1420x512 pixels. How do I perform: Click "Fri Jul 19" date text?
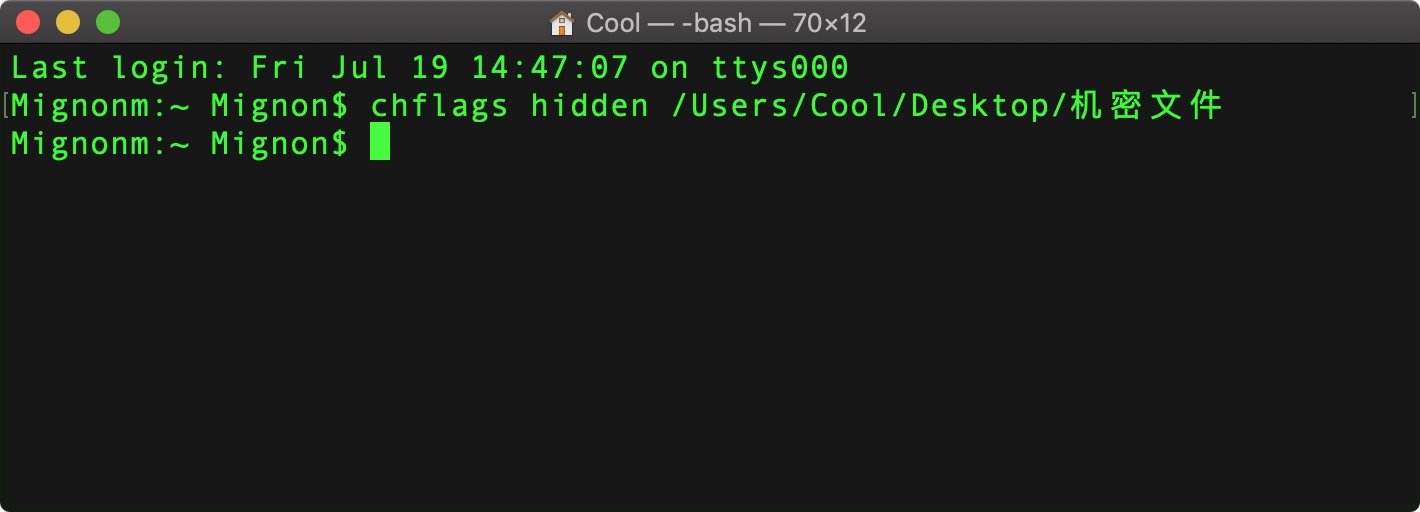point(350,68)
